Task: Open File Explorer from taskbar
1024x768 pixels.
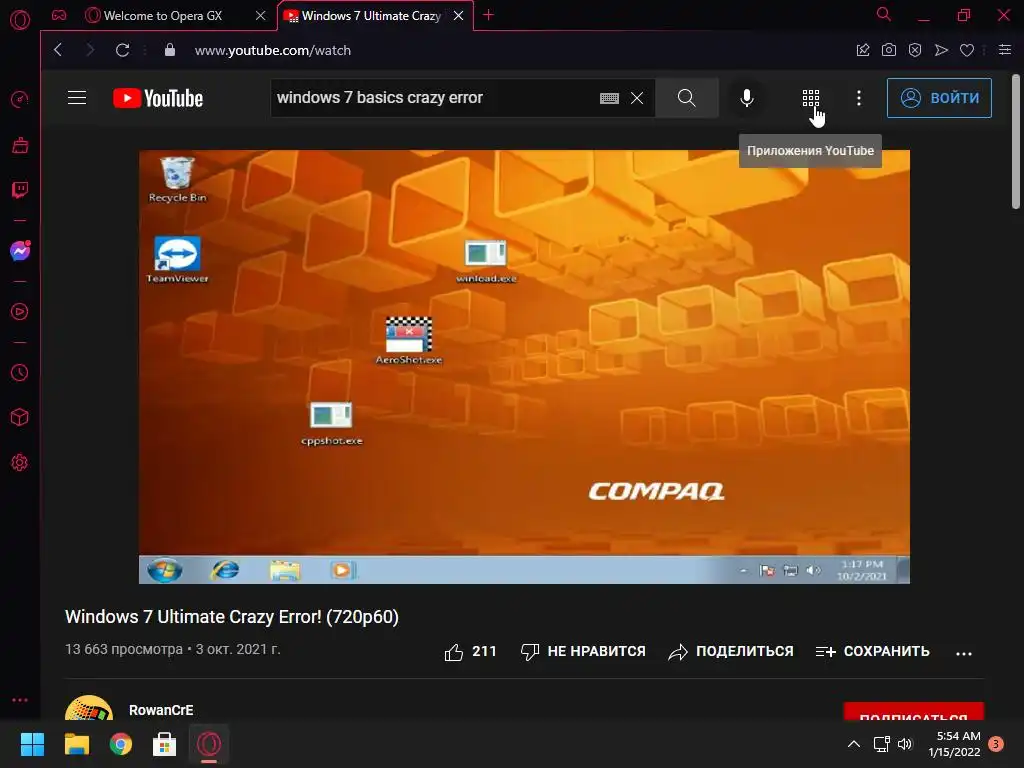Action: click(x=76, y=744)
